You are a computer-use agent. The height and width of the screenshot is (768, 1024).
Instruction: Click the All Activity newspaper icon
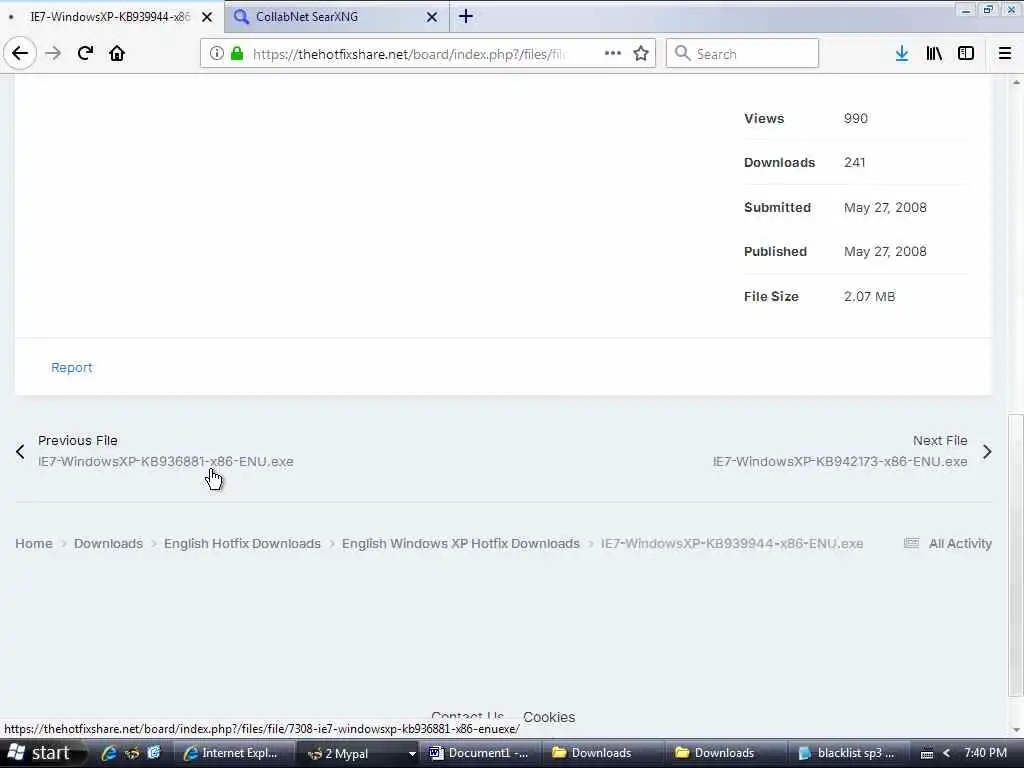click(x=912, y=543)
